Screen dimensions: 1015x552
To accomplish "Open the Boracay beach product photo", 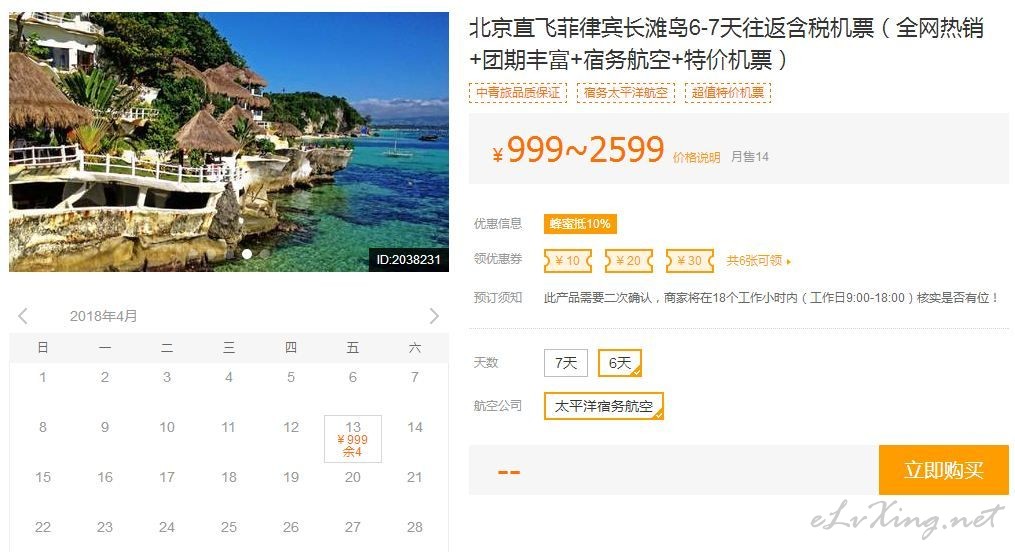I will [x=229, y=142].
